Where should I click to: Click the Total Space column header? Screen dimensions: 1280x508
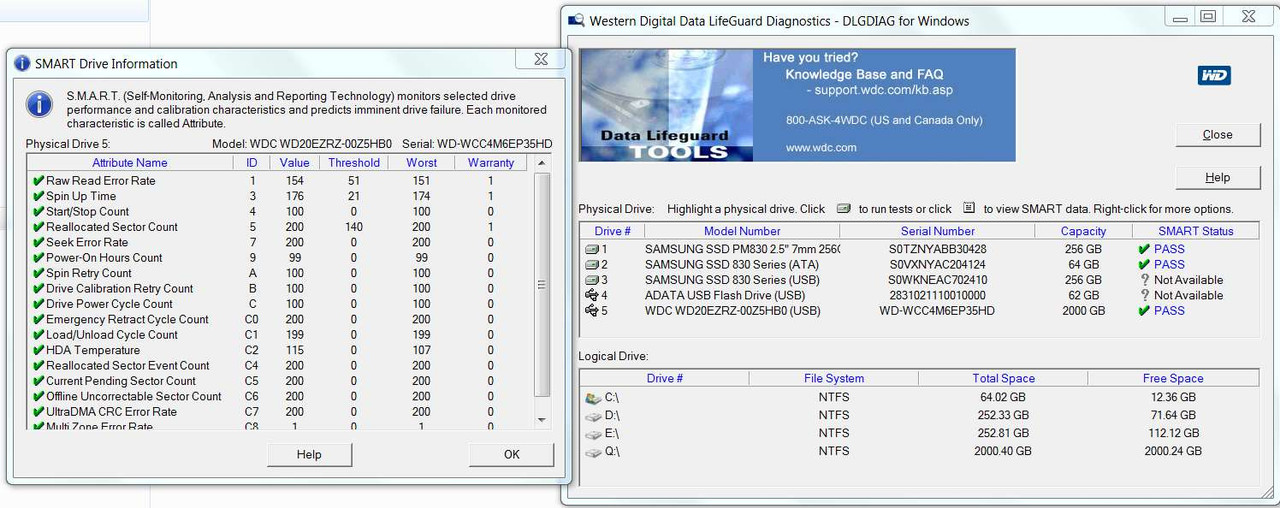(x=1003, y=379)
